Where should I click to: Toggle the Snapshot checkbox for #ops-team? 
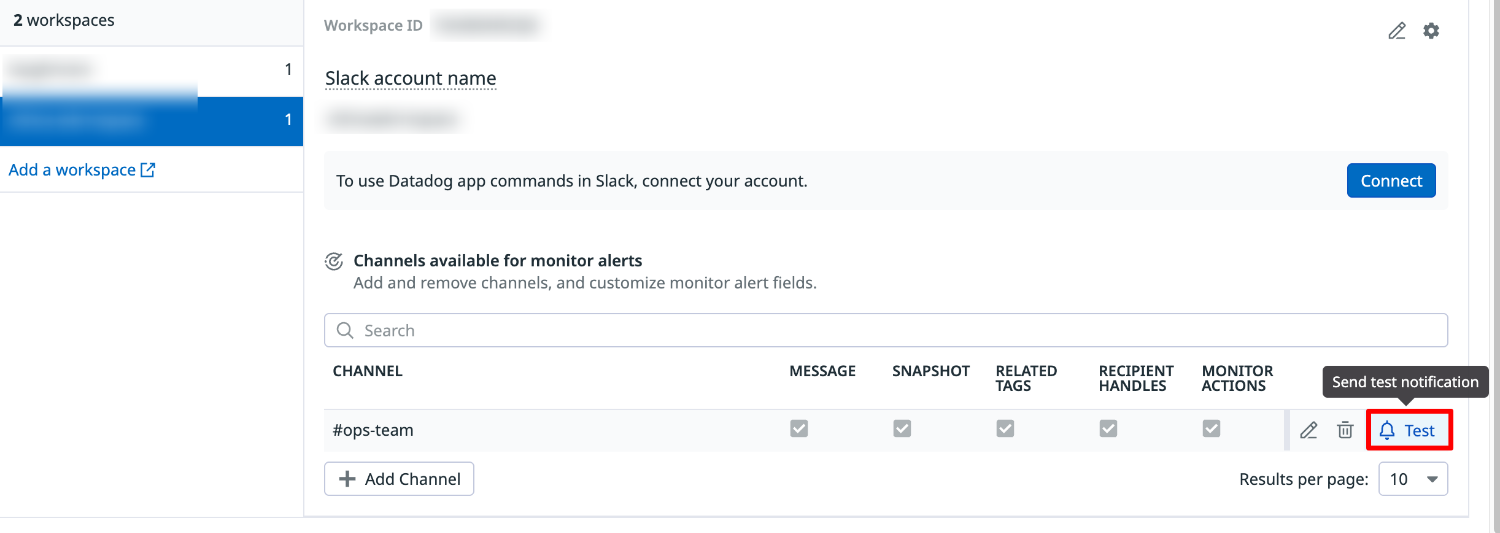click(x=902, y=429)
